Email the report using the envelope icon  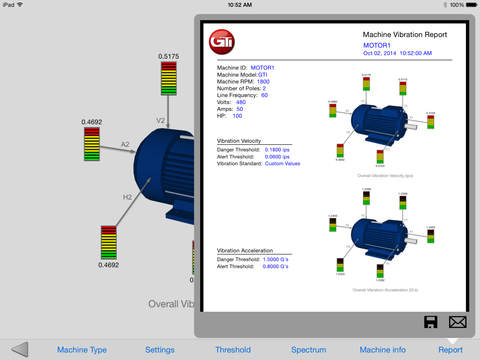tap(457, 322)
